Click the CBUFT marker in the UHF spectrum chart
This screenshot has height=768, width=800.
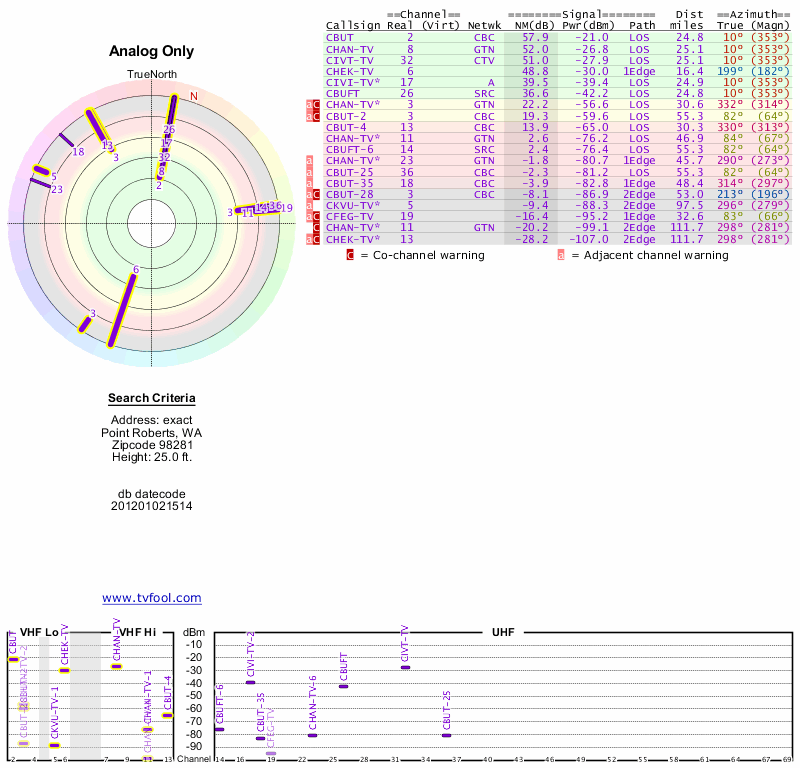click(x=343, y=686)
